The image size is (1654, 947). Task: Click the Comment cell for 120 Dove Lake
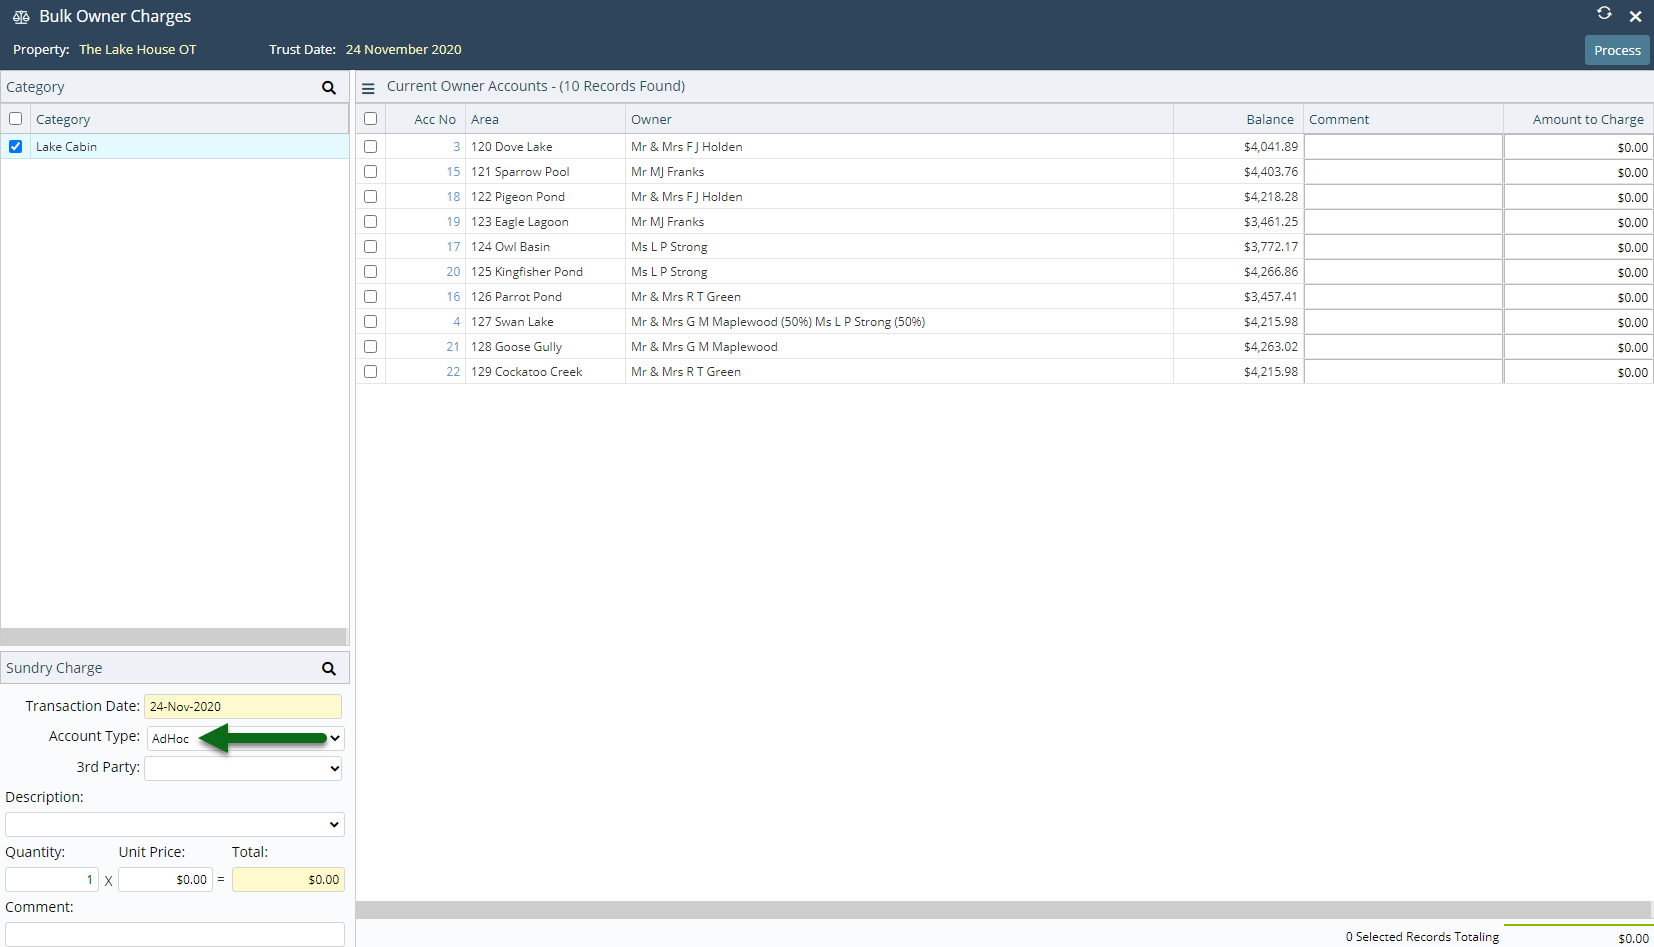[1403, 146]
